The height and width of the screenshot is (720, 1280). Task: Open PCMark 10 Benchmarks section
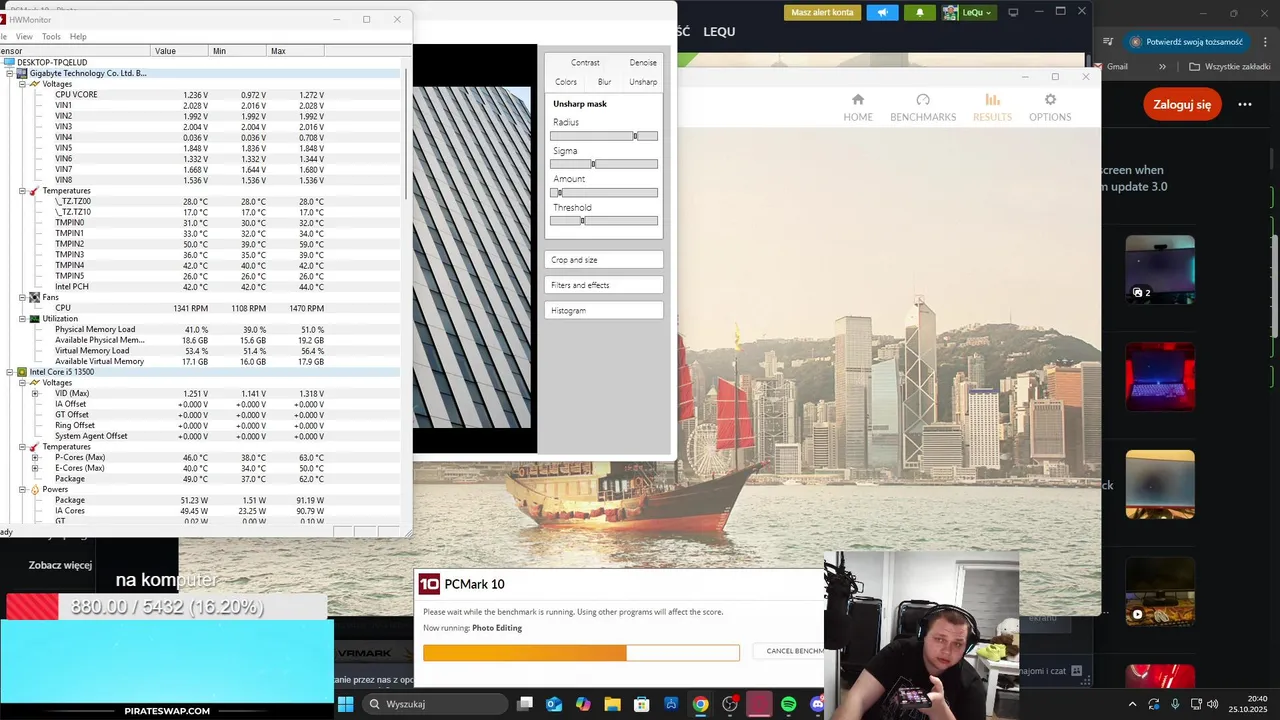[x=923, y=107]
